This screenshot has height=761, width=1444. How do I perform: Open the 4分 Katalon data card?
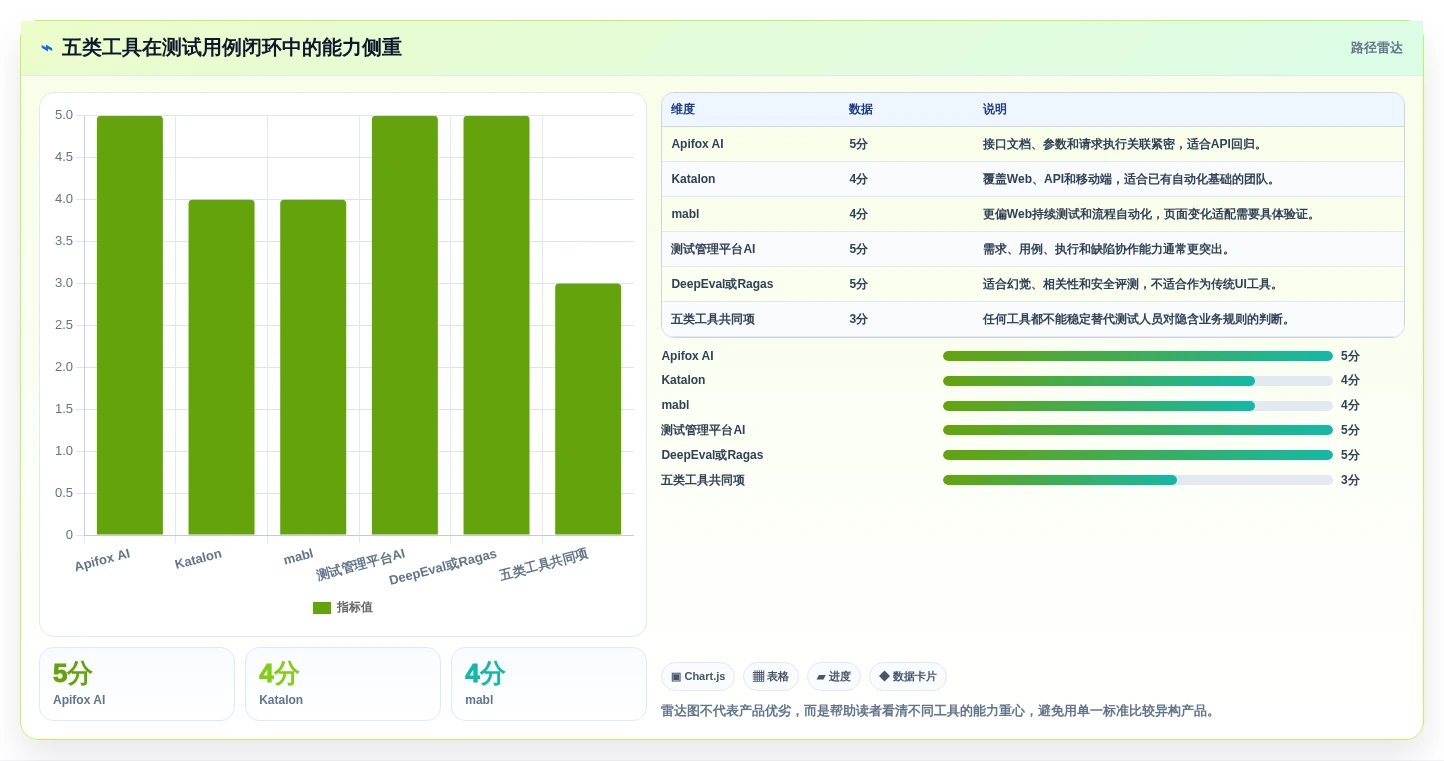pyautogui.click(x=343, y=684)
